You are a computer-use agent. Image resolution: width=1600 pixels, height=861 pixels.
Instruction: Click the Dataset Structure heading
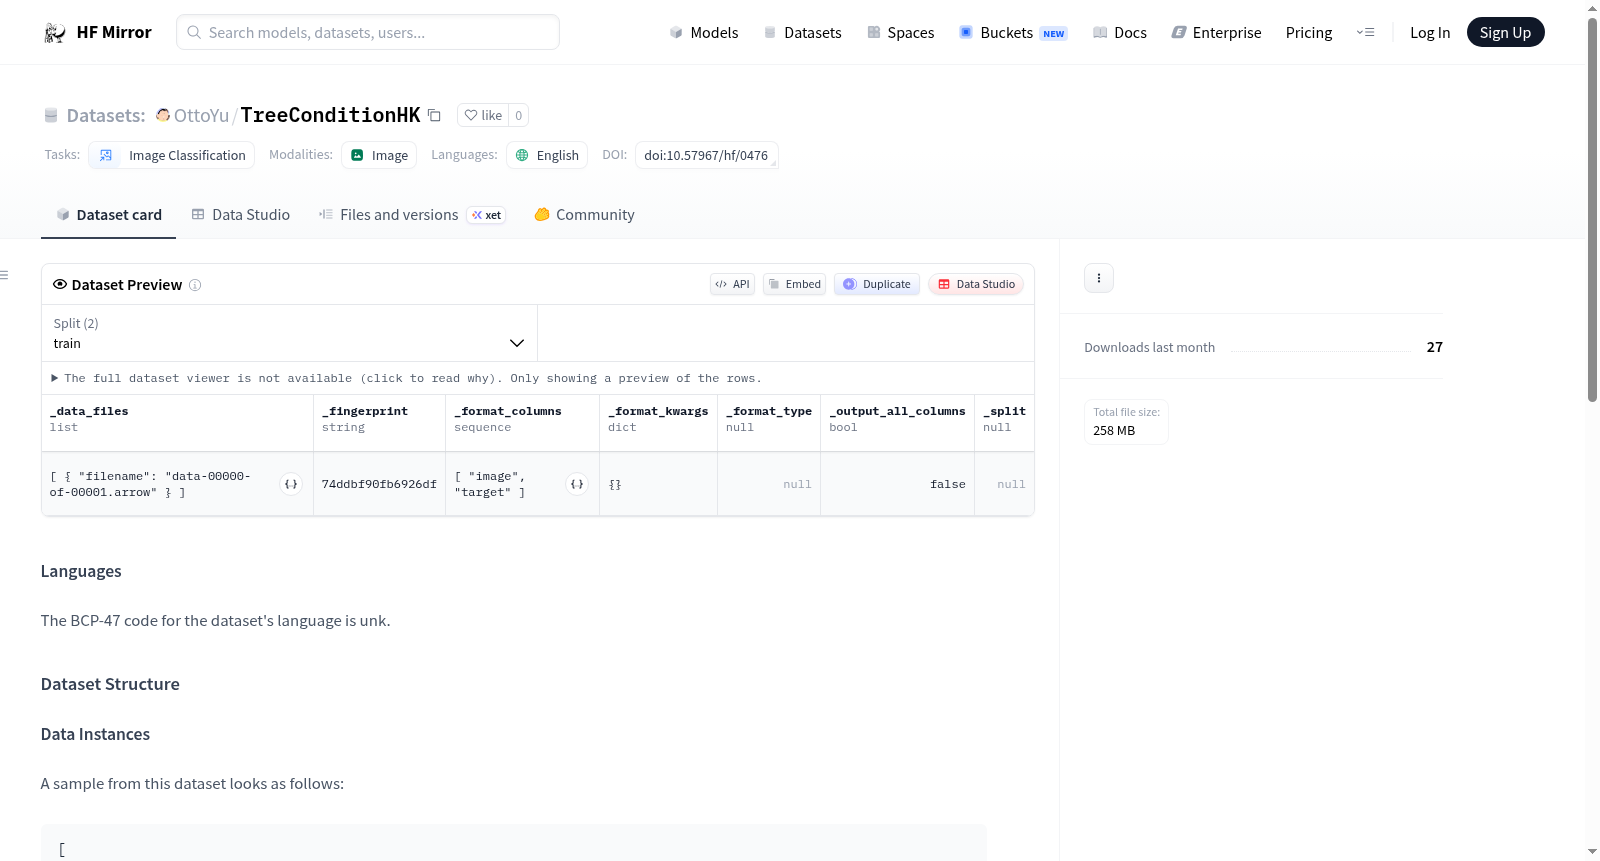coord(110,684)
